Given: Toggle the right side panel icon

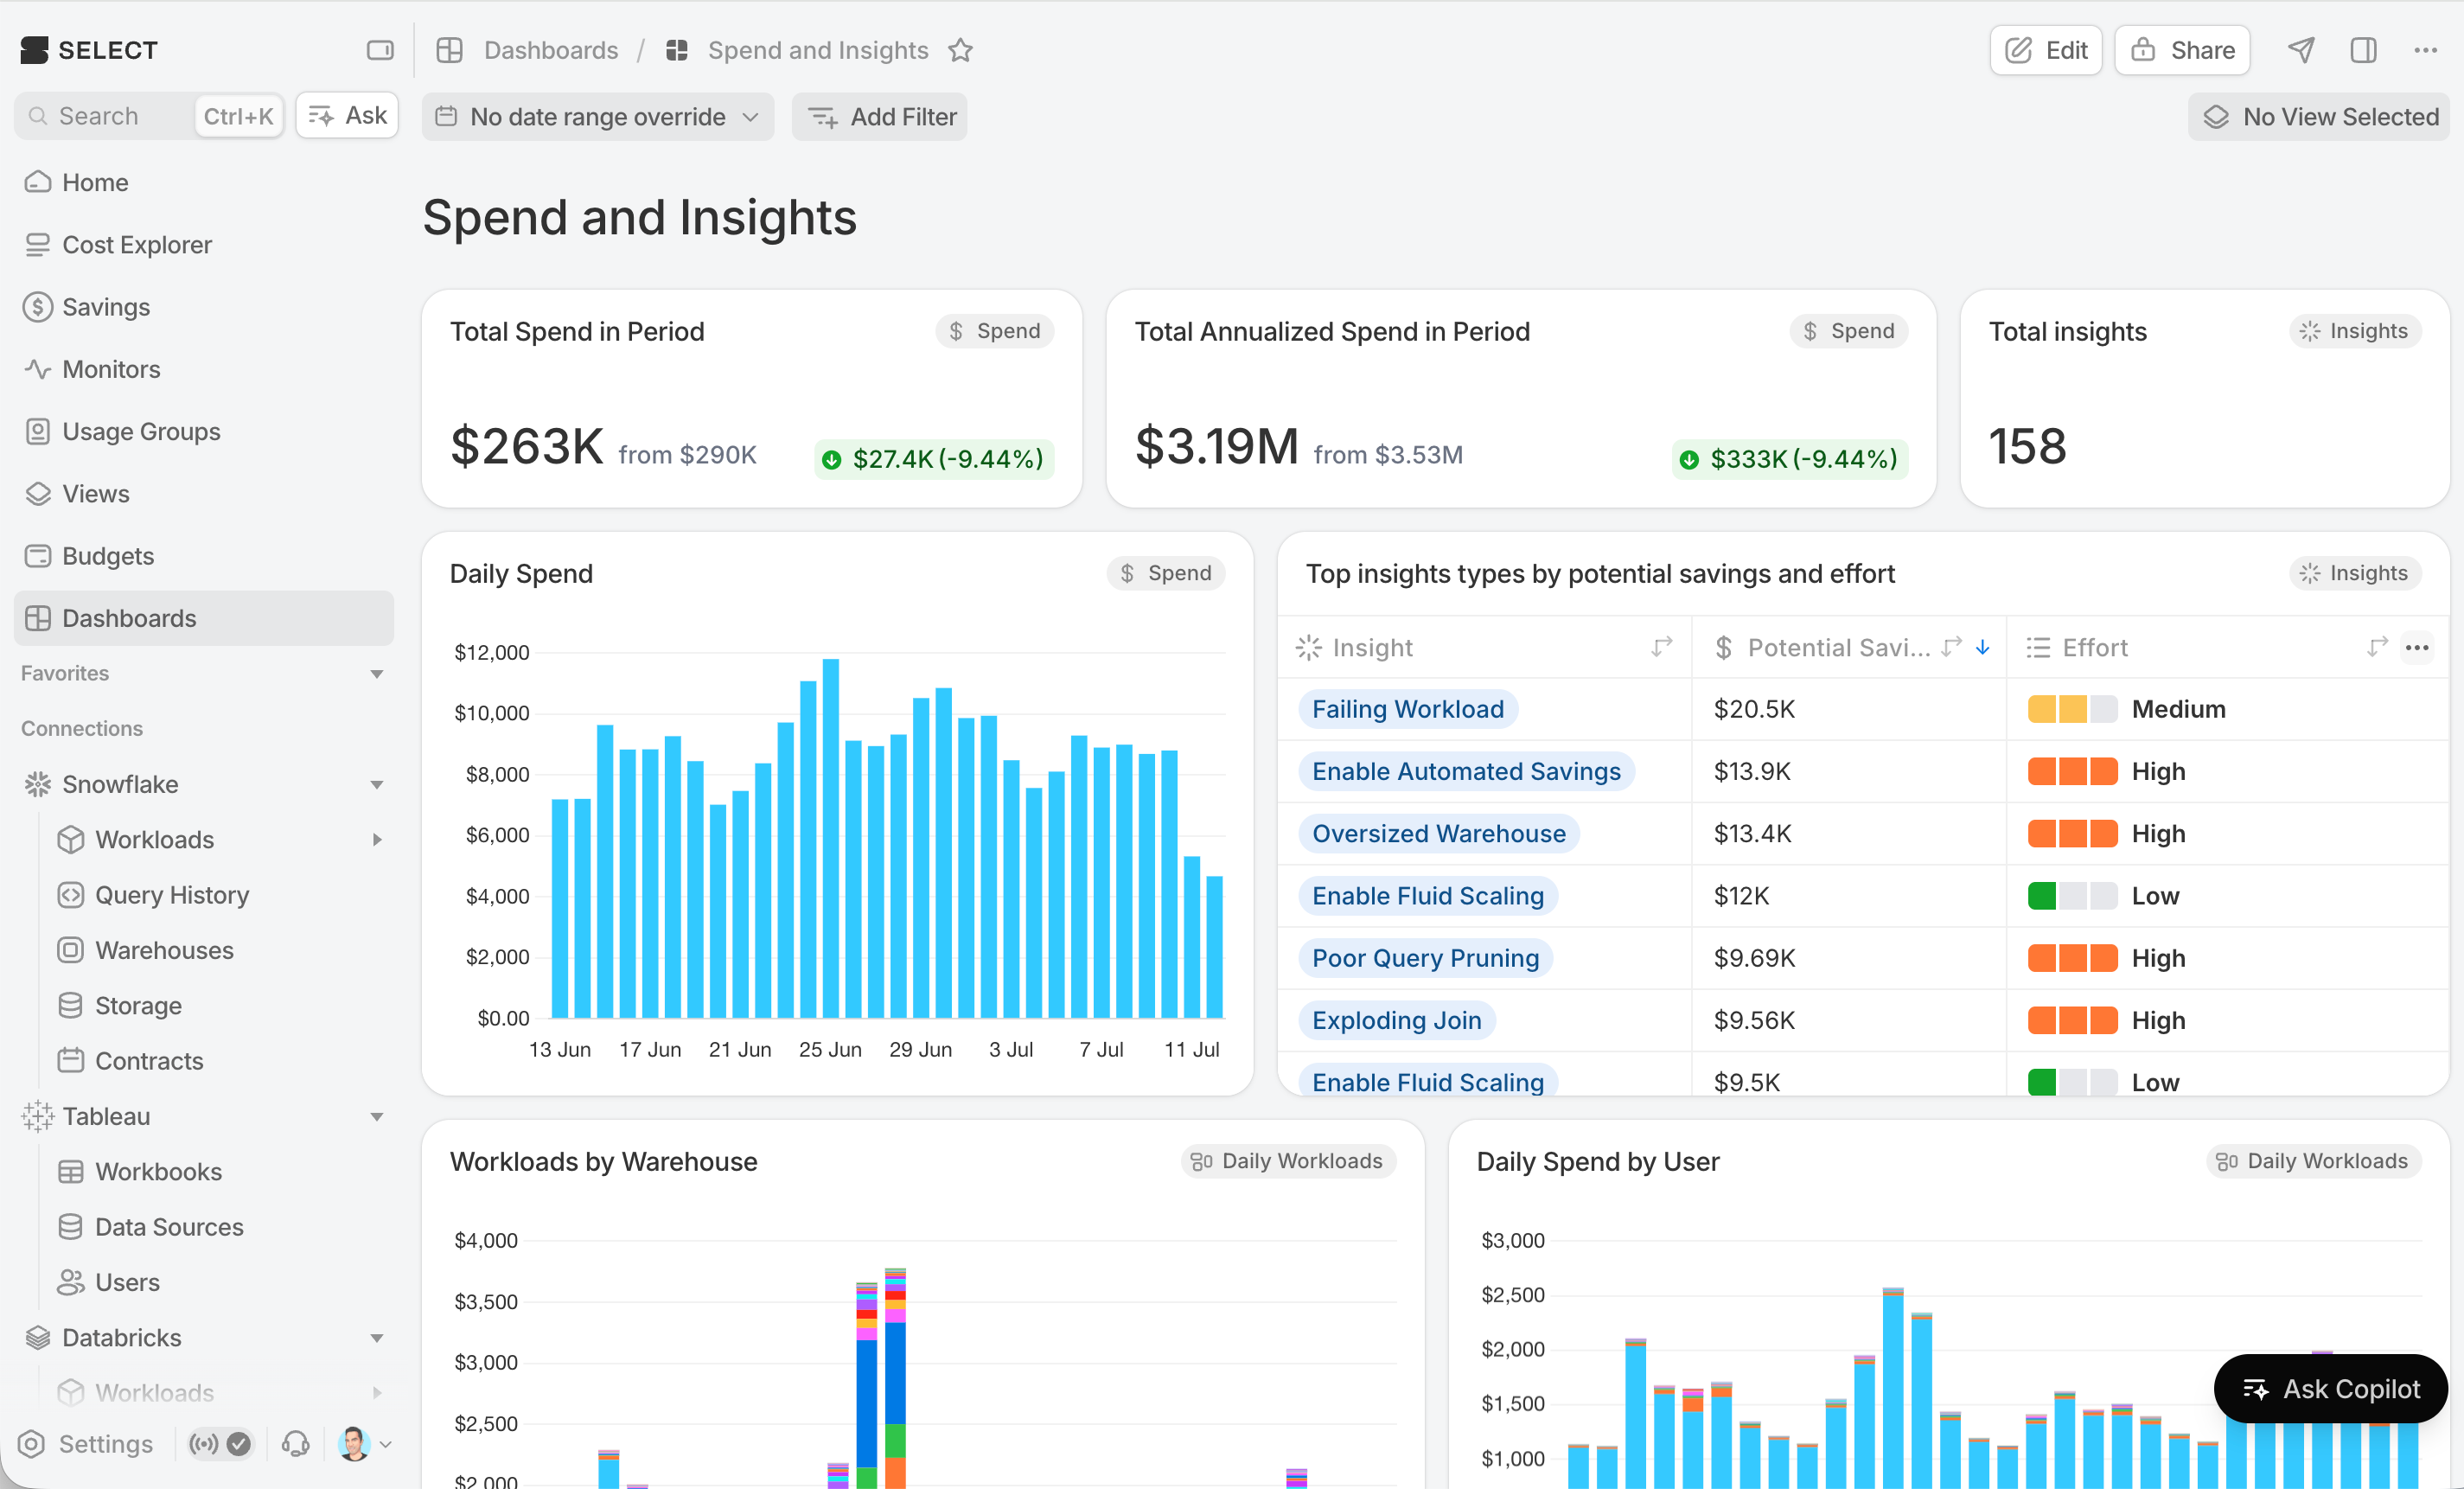Looking at the screenshot, I should coord(2364,50).
